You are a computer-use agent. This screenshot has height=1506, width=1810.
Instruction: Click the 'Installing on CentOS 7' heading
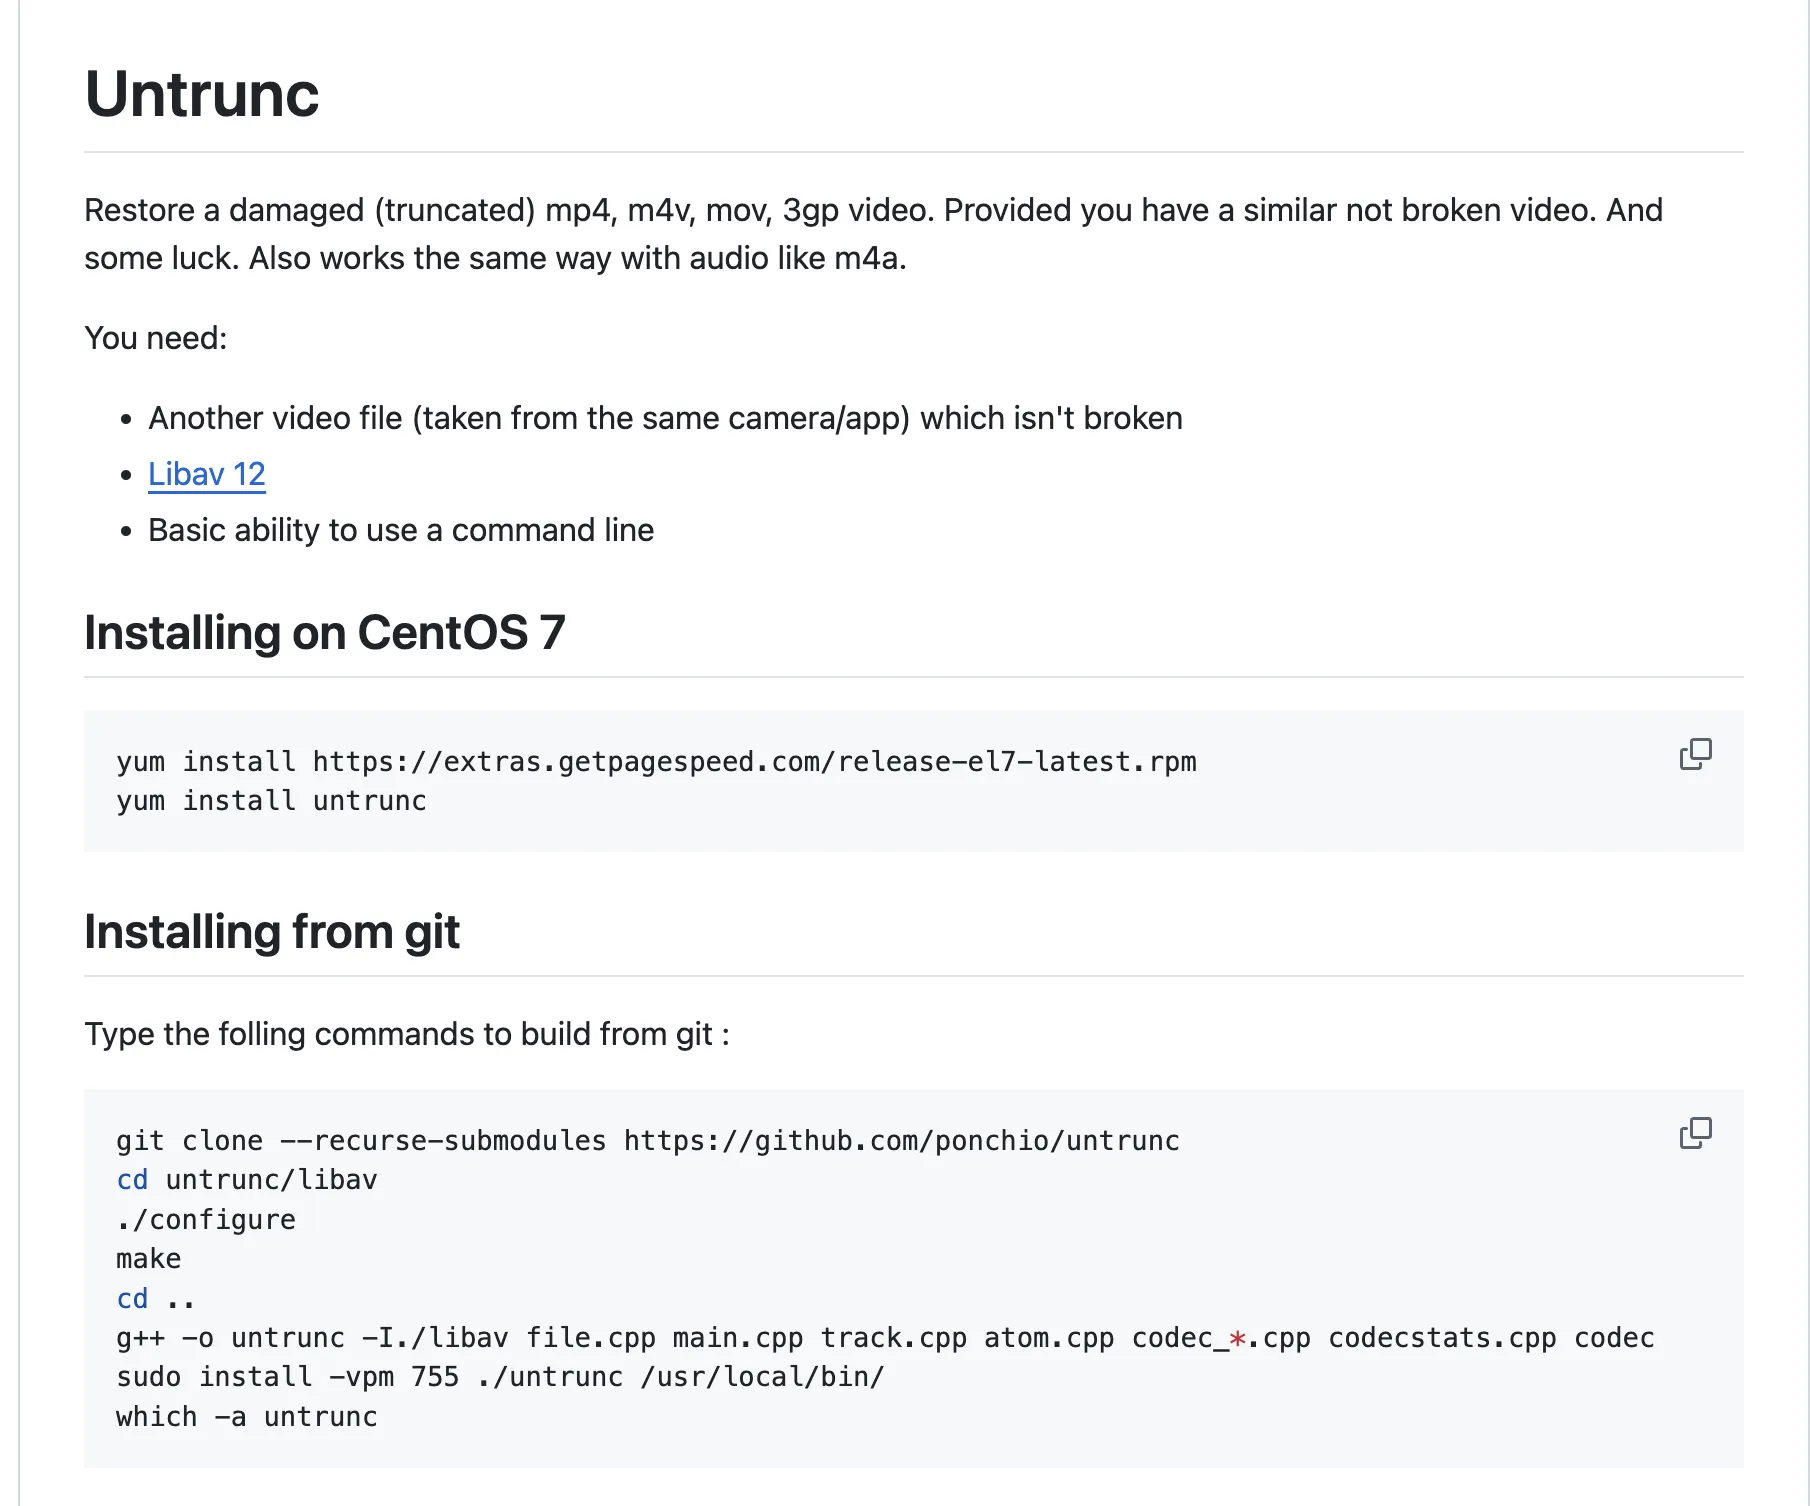(325, 632)
